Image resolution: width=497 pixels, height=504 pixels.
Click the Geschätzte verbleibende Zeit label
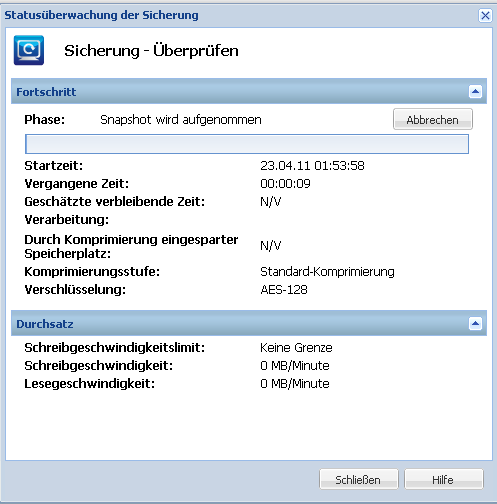tap(115, 202)
